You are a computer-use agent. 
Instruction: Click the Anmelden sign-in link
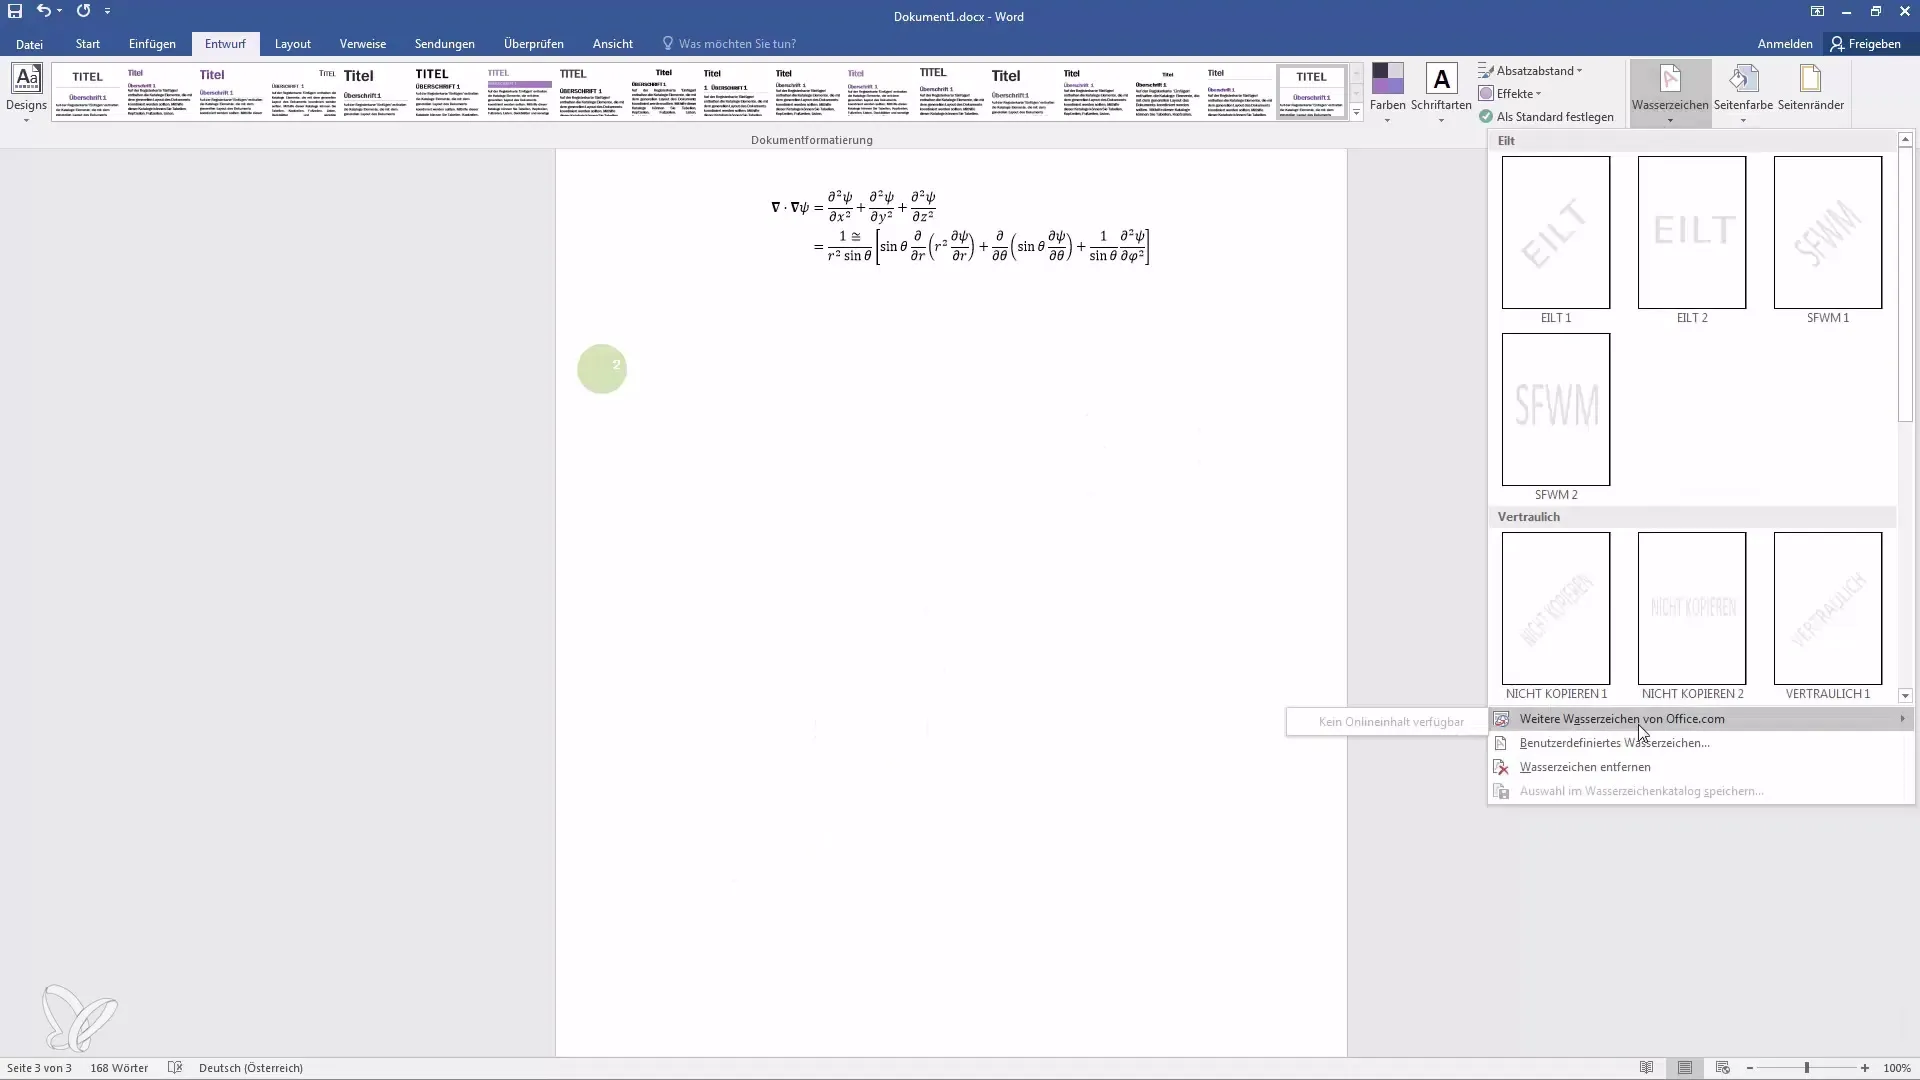click(x=1784, y=44)
